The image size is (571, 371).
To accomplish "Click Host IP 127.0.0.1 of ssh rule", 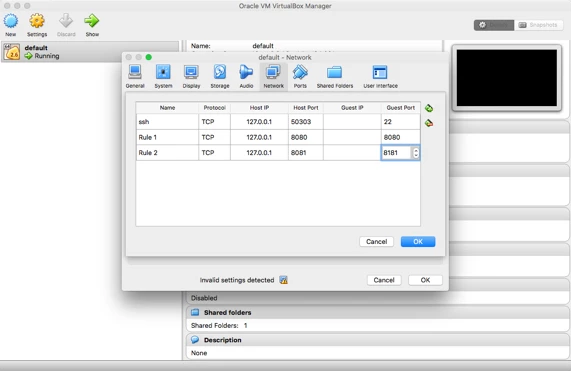I will click(x=259, y=122).
